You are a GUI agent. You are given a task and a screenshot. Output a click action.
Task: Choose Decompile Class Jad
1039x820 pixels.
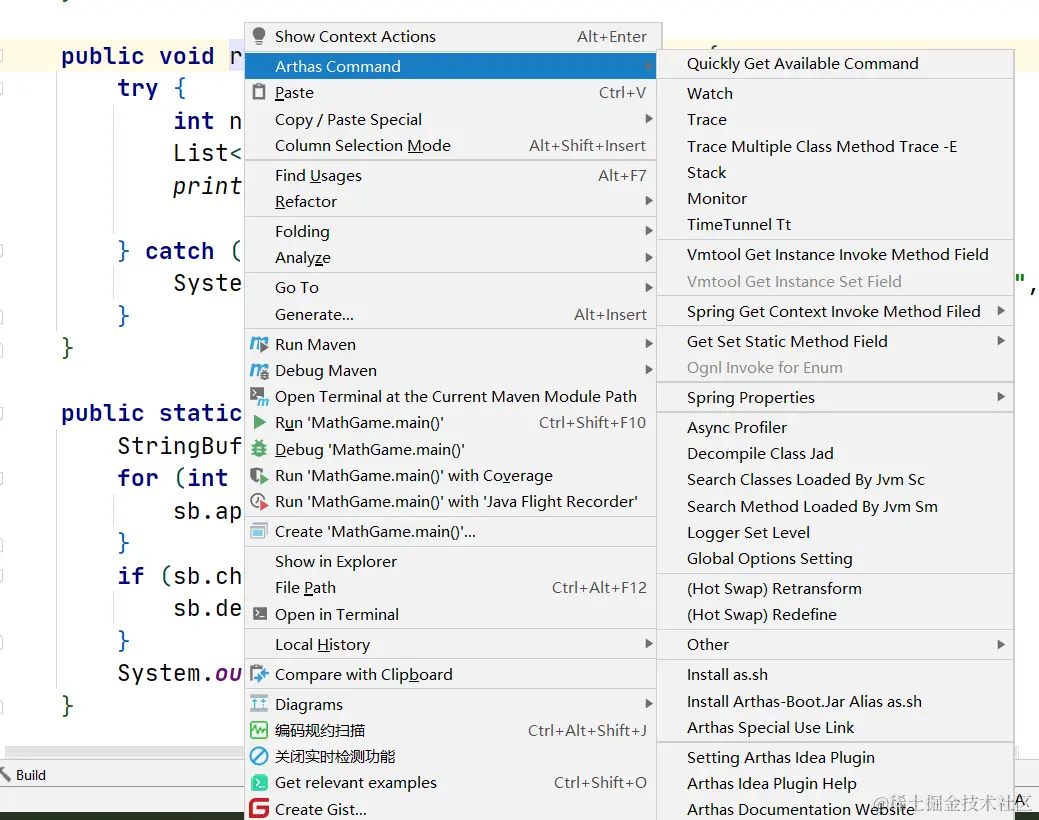pyautogui.click(x=836, y=453)
